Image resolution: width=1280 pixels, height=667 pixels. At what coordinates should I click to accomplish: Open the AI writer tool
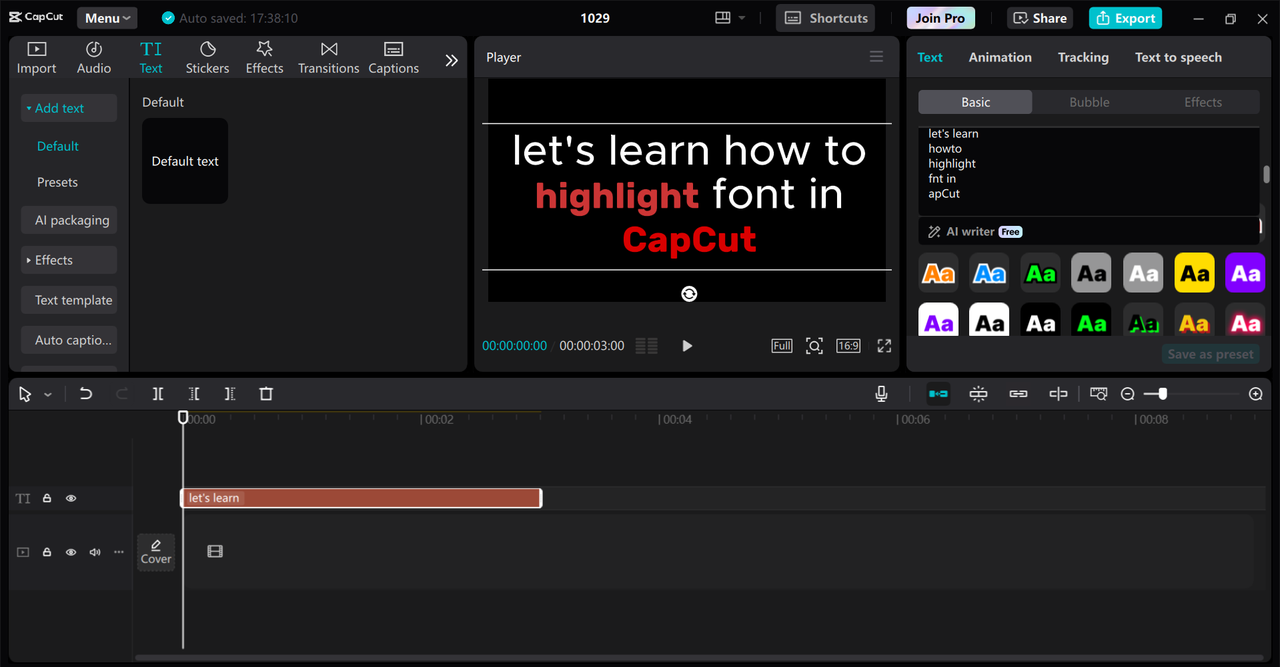[x=975, y=231]
